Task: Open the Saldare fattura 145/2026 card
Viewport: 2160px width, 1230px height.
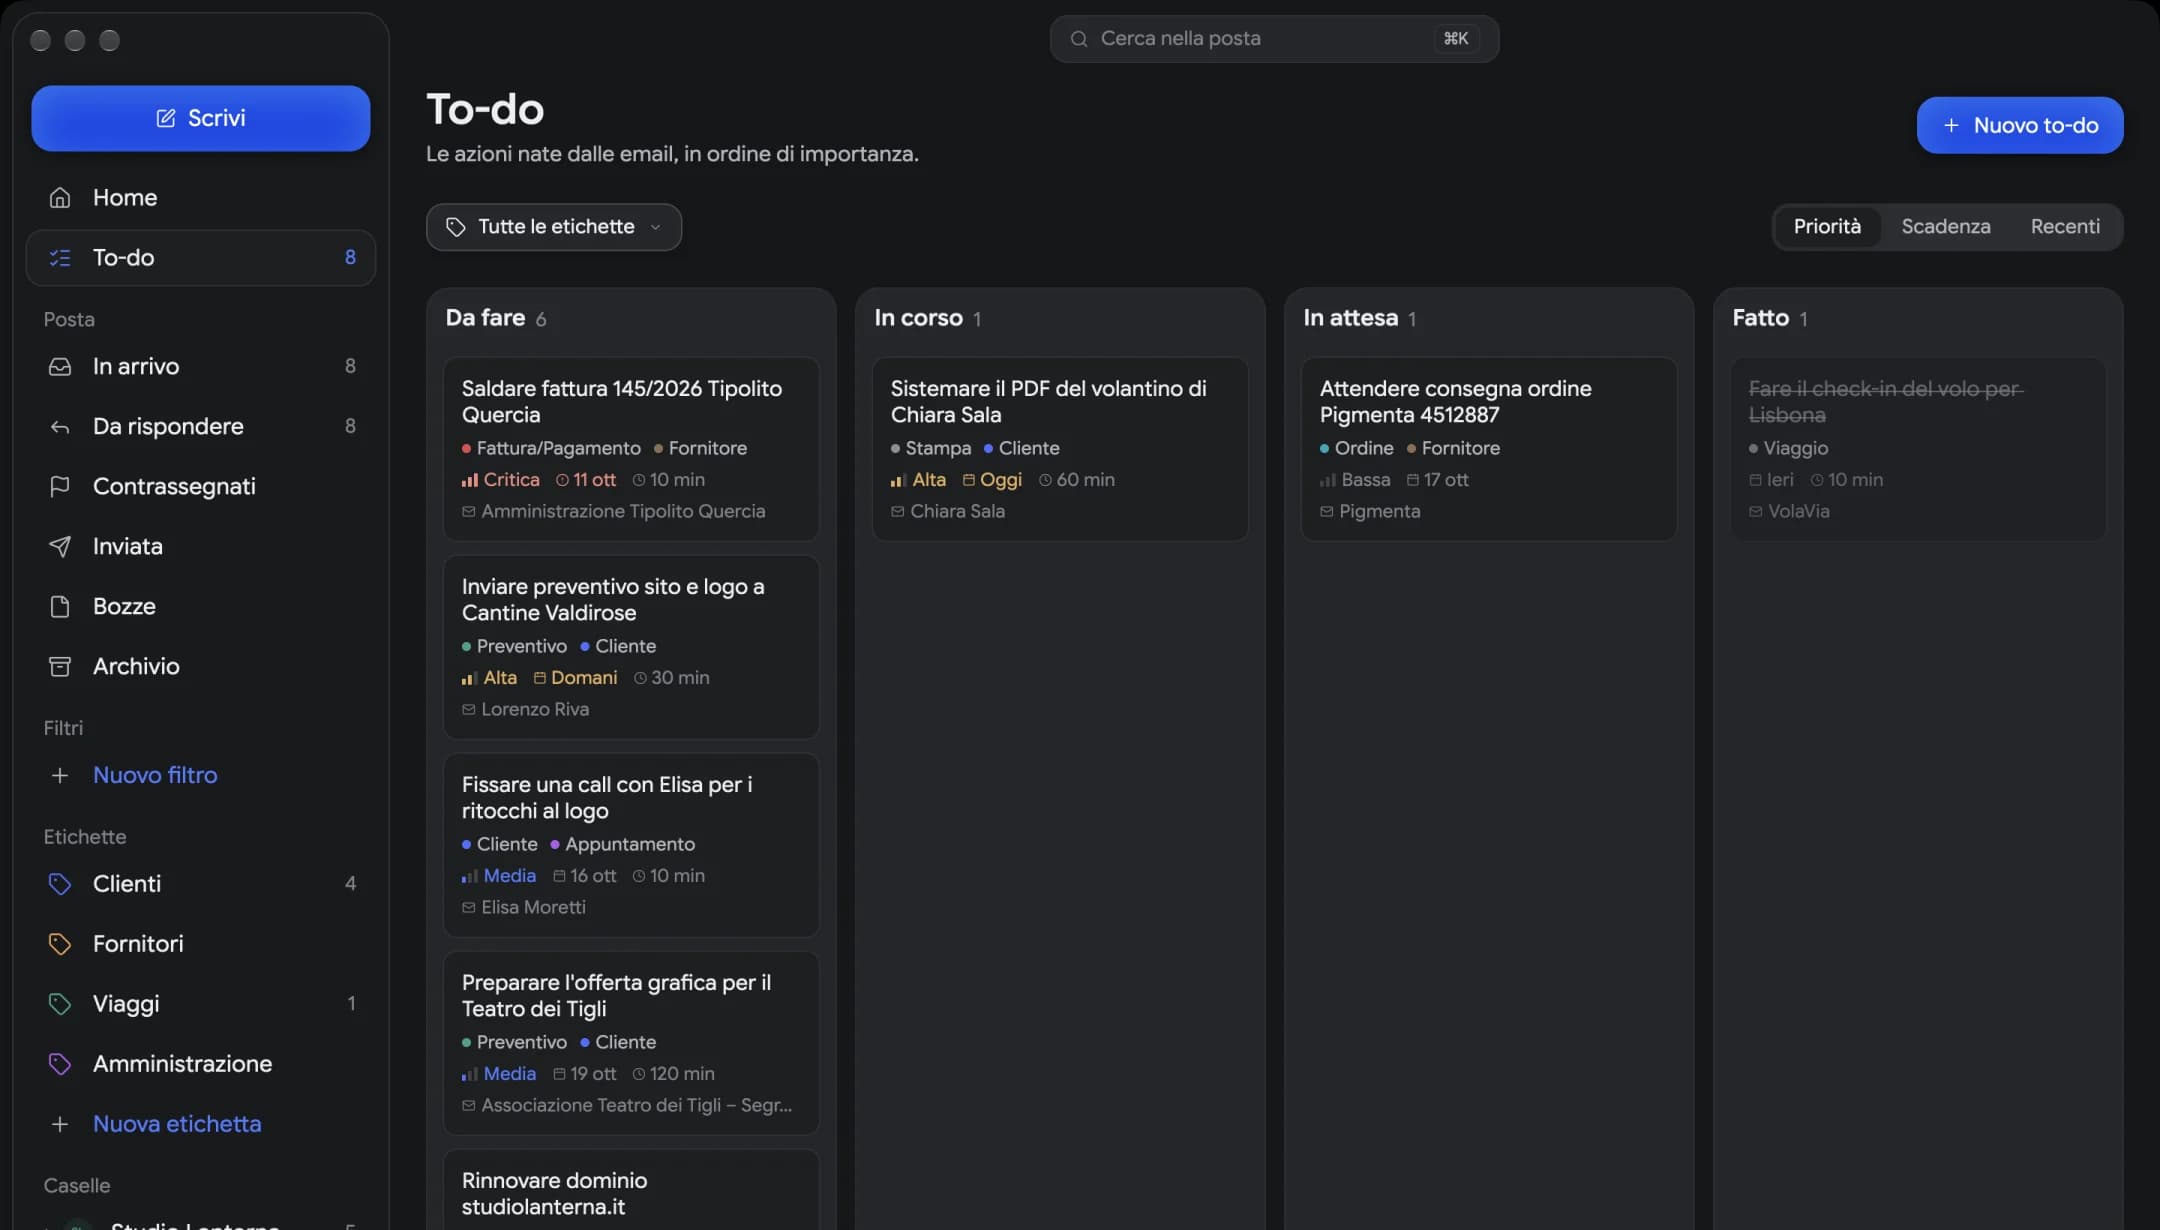Action: [631, 449]
